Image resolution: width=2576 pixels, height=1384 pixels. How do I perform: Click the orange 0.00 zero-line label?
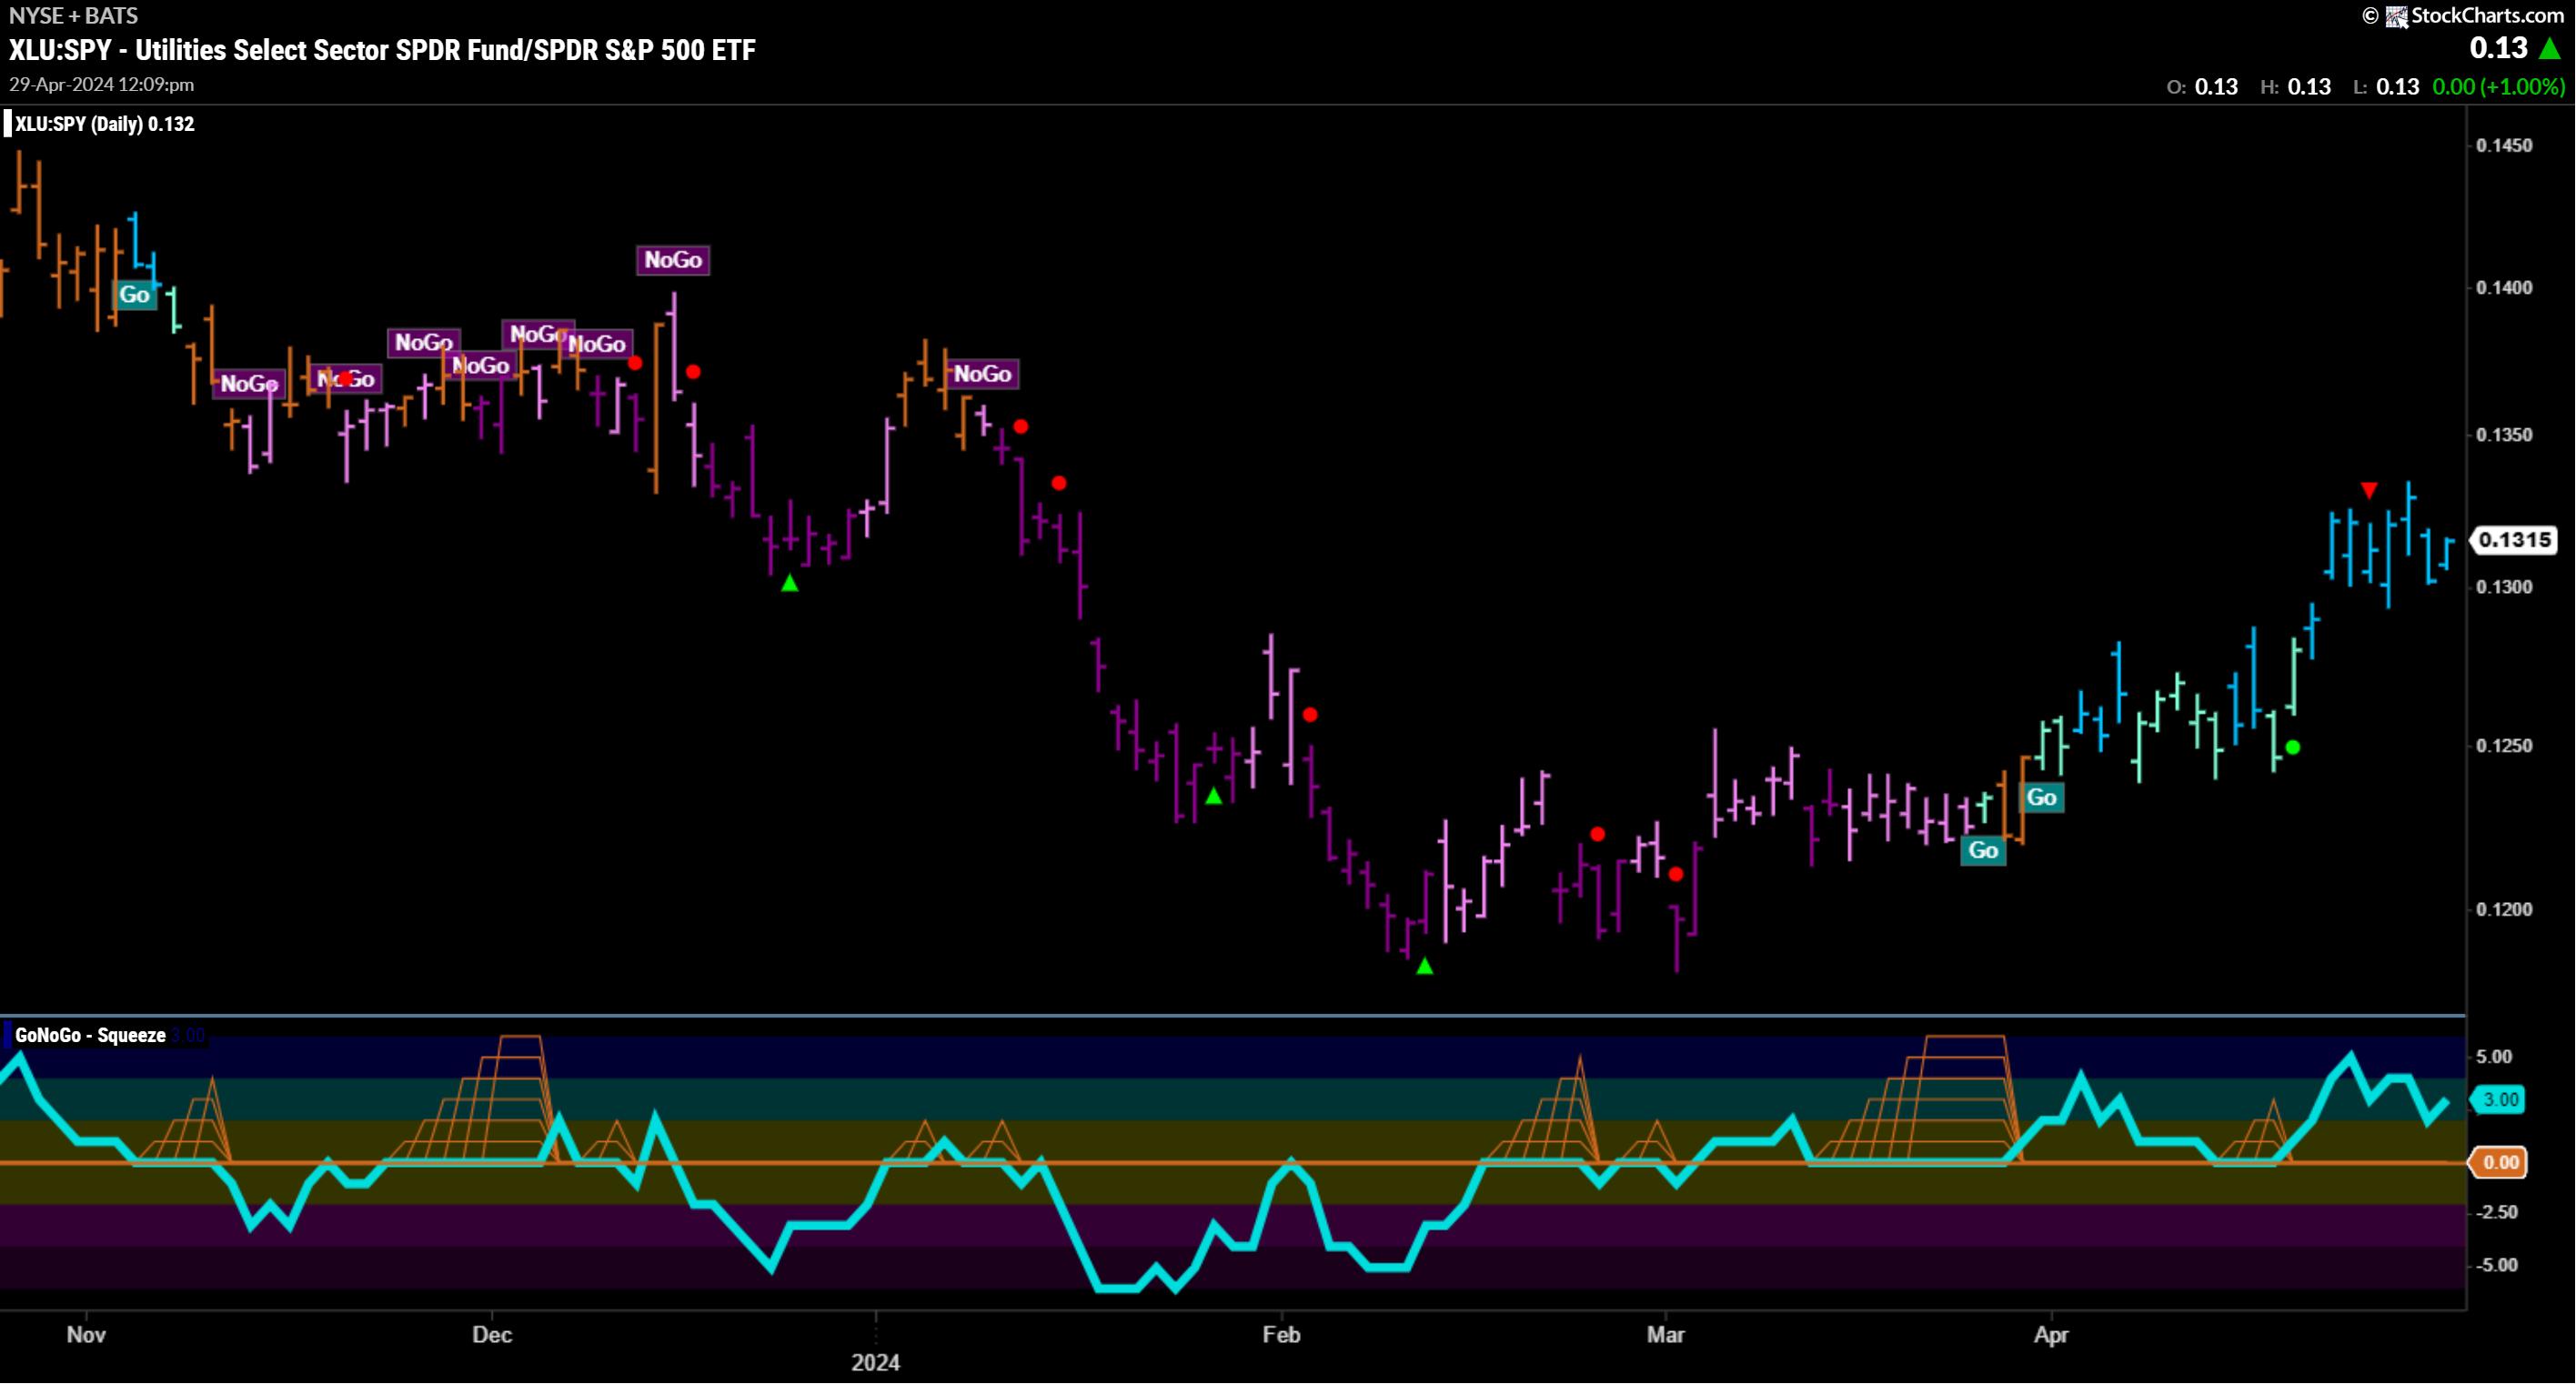click(2500, 1162)
